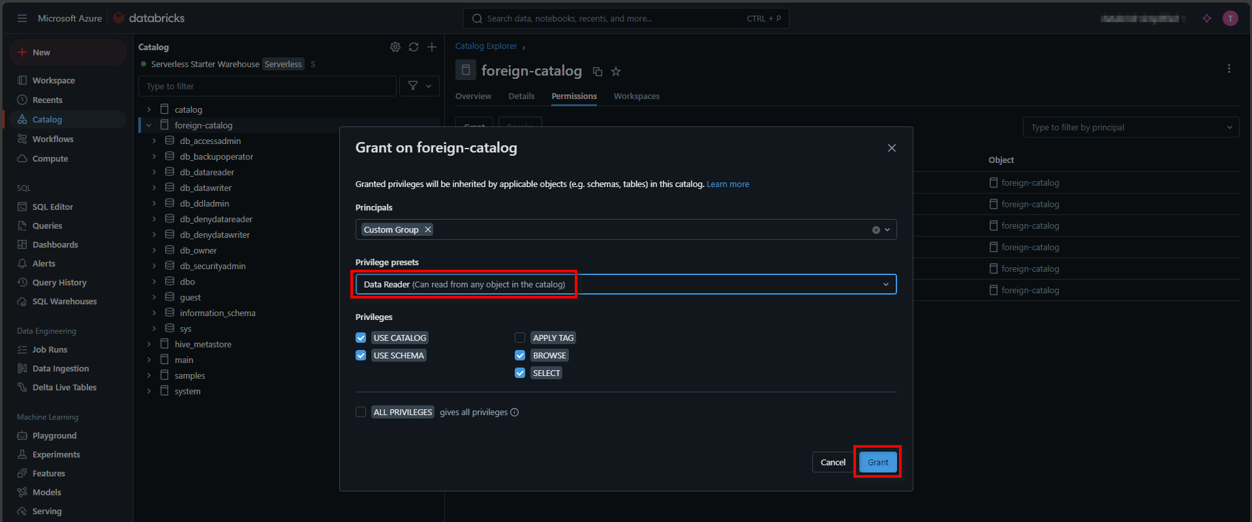
Task: Open the Databricks Assistant sparkle icon
Action: coord(1207,18)
